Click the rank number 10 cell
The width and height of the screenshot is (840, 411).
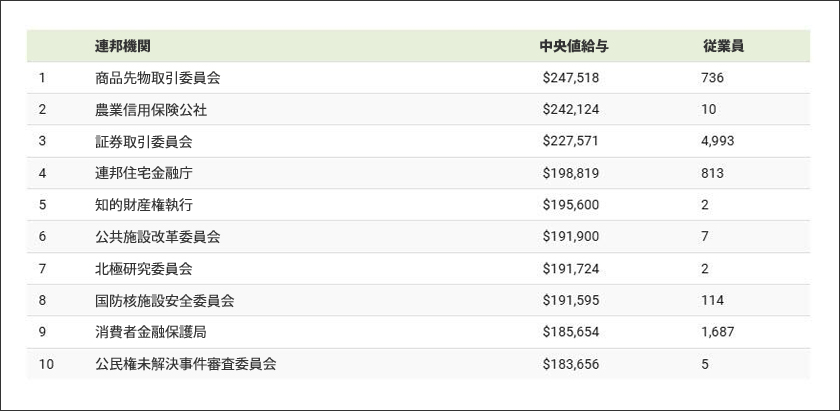pyautogui.click(x=46, y=364)
